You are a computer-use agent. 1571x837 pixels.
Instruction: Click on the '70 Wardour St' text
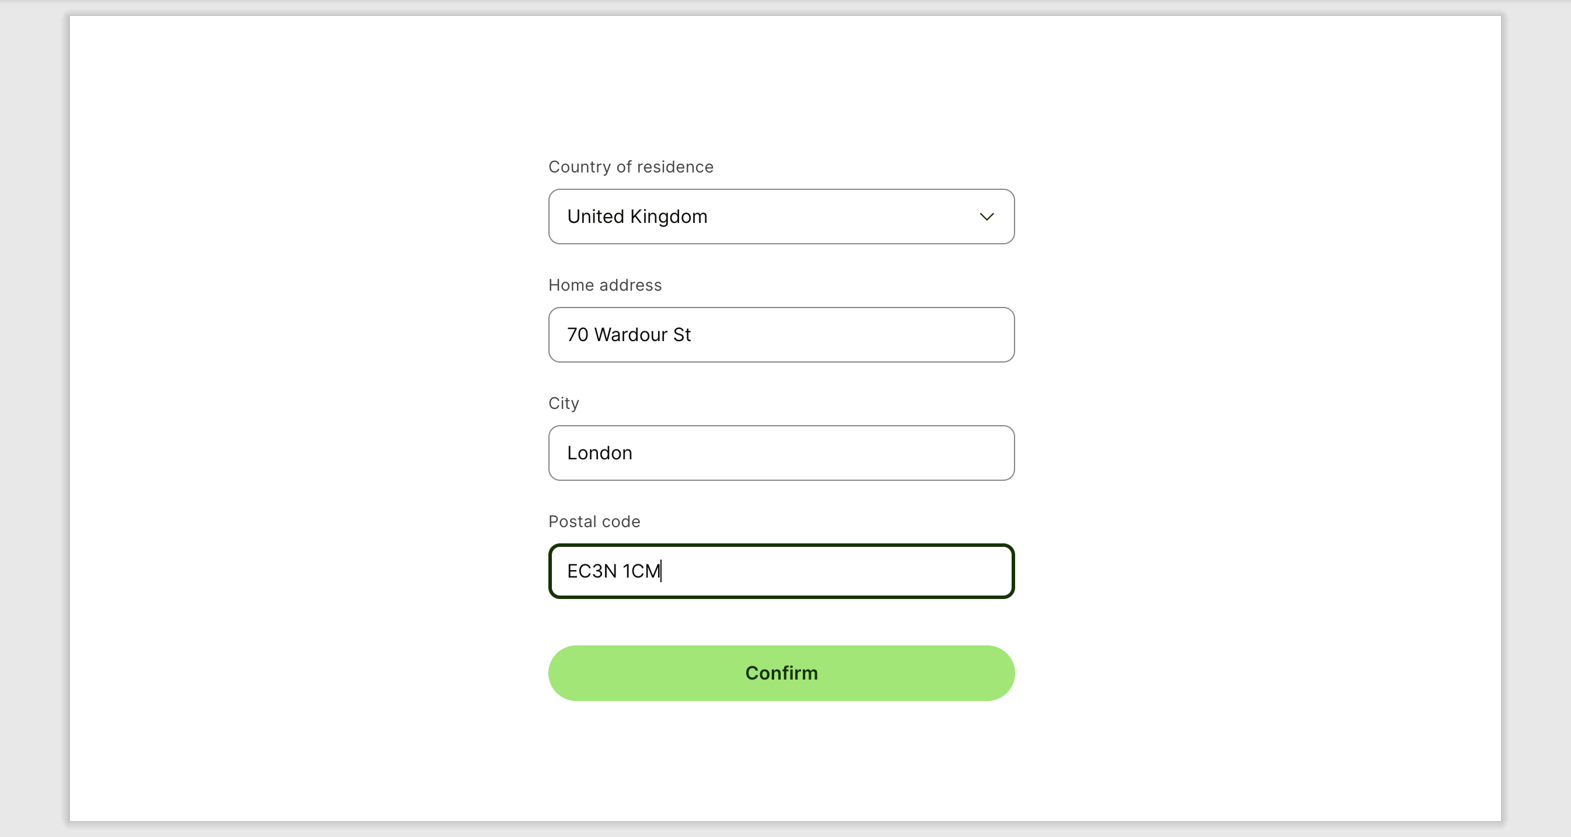pos(629,335)
